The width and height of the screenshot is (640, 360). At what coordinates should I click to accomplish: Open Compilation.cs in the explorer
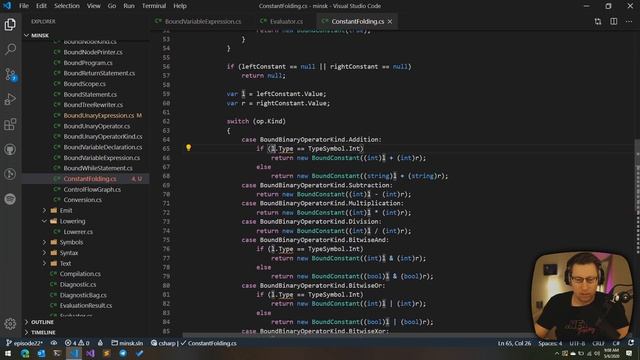80,274
